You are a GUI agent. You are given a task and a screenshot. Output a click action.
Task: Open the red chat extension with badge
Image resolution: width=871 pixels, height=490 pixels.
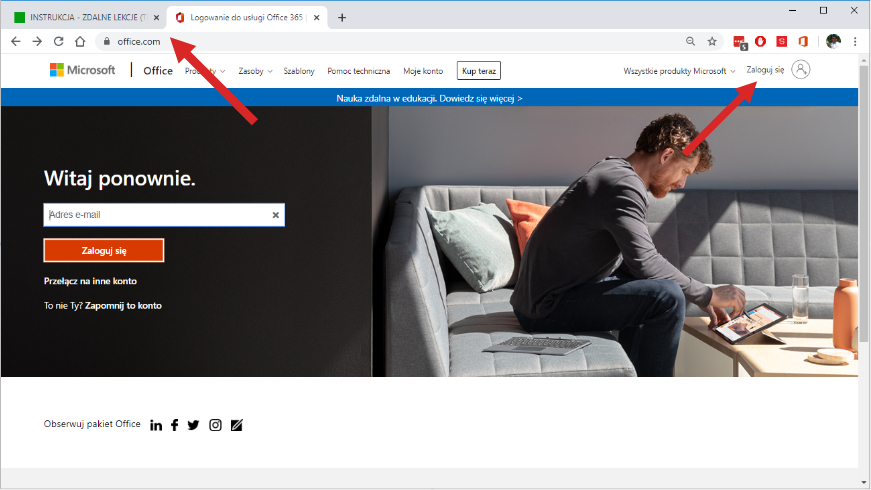pyautogui.click(x=739, y=42)
